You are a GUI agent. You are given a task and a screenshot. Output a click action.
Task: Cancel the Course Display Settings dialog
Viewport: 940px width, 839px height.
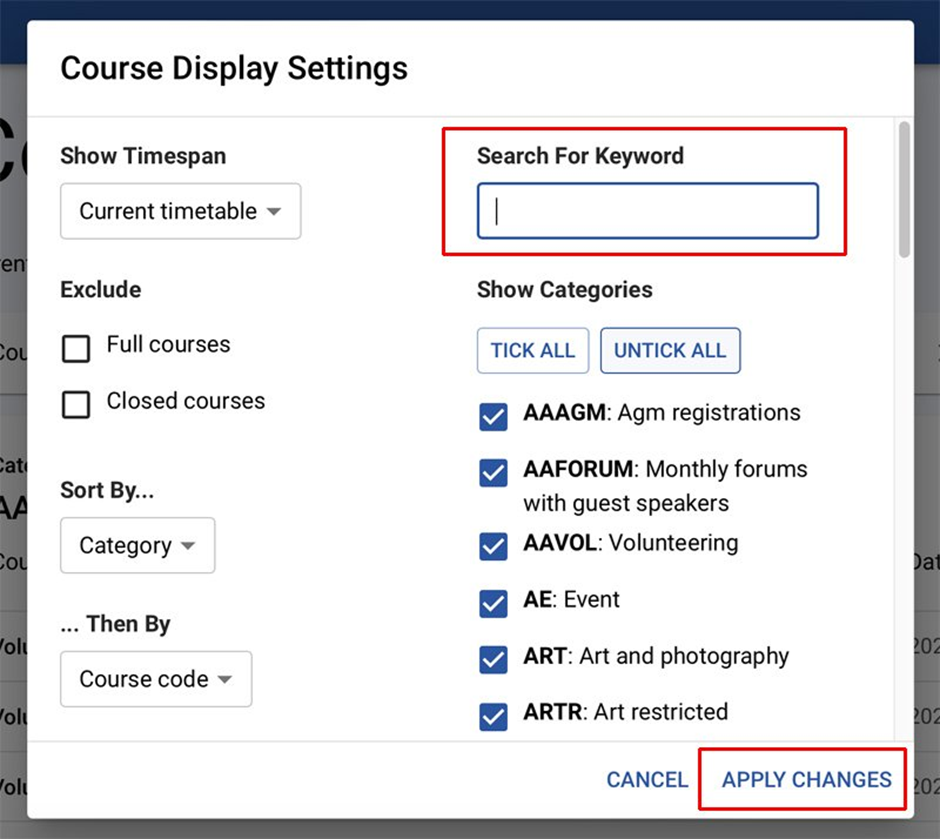[647, 780]
